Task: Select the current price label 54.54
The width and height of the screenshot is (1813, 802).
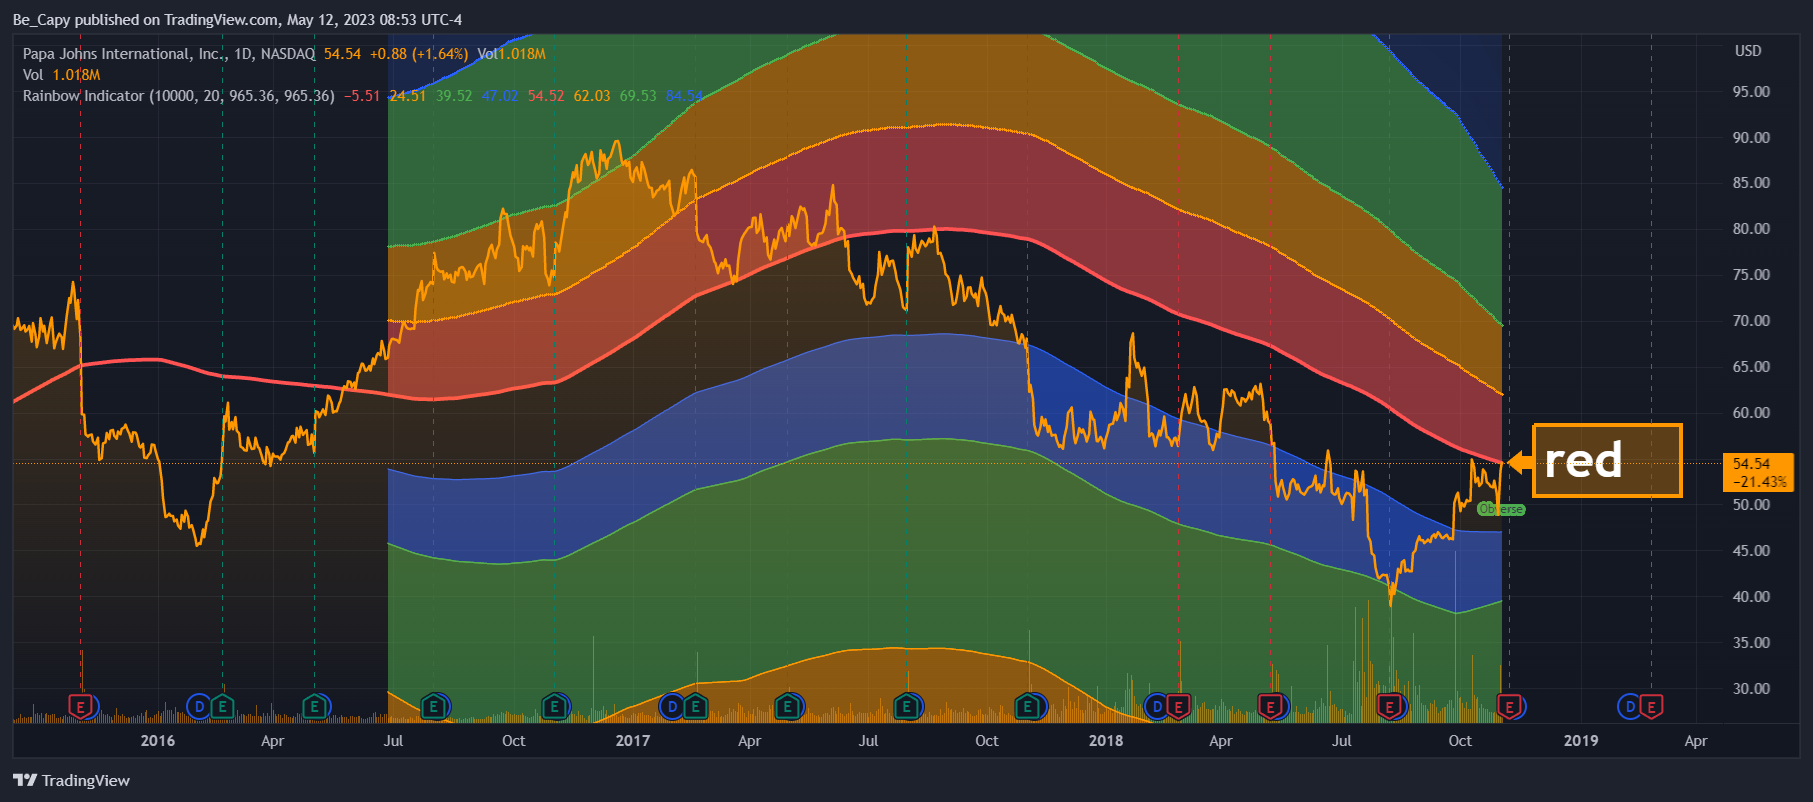Action: 1751,464
